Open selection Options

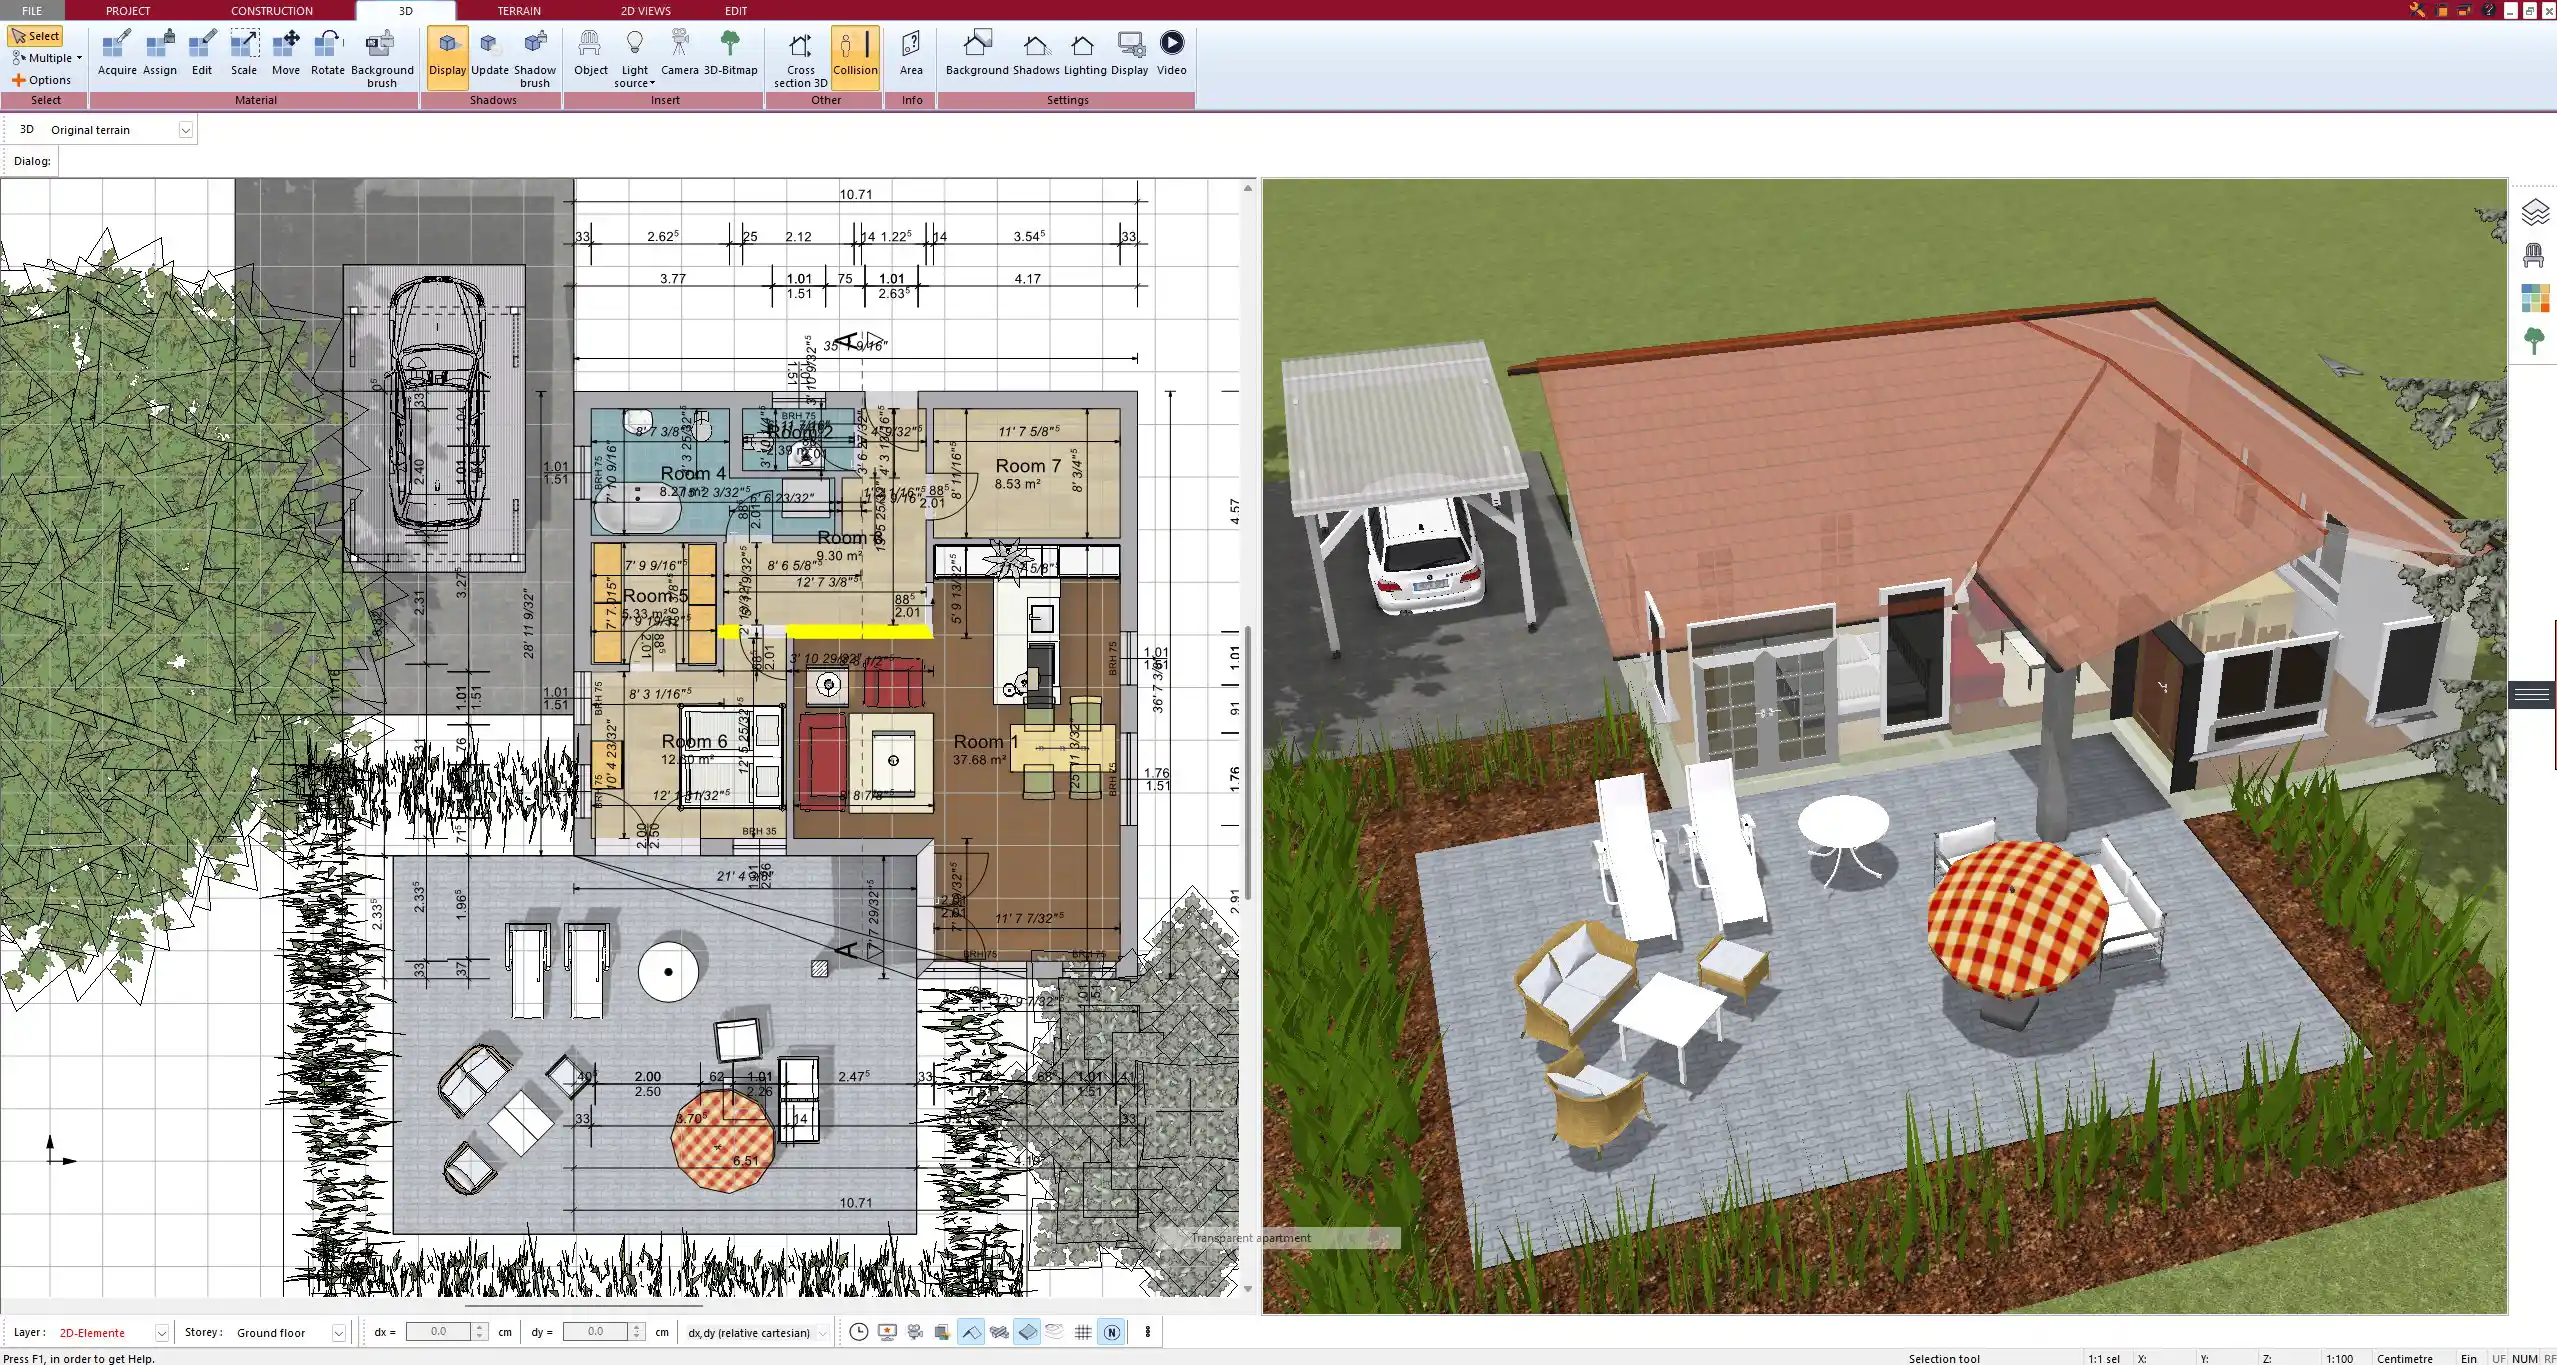(x=41, y=80)
